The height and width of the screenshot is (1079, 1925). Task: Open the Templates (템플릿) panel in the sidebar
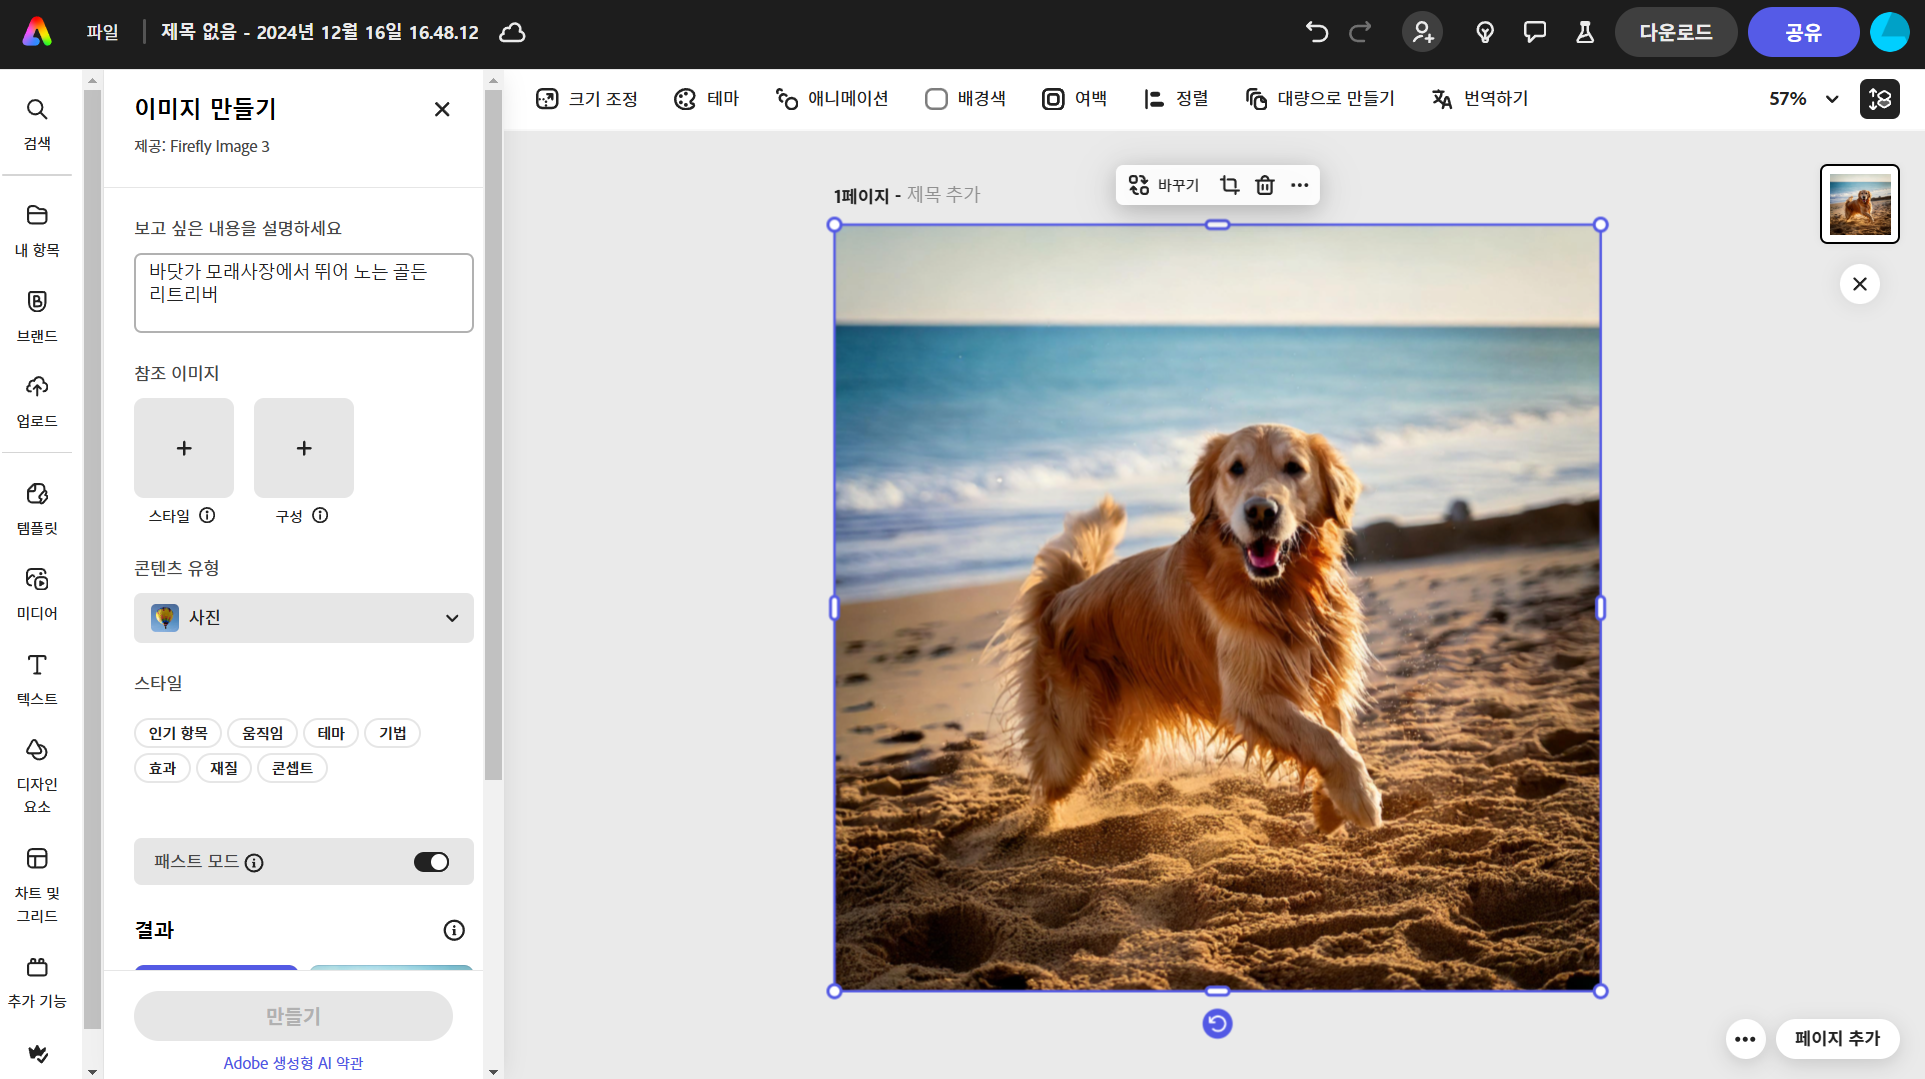coord(37,507)
